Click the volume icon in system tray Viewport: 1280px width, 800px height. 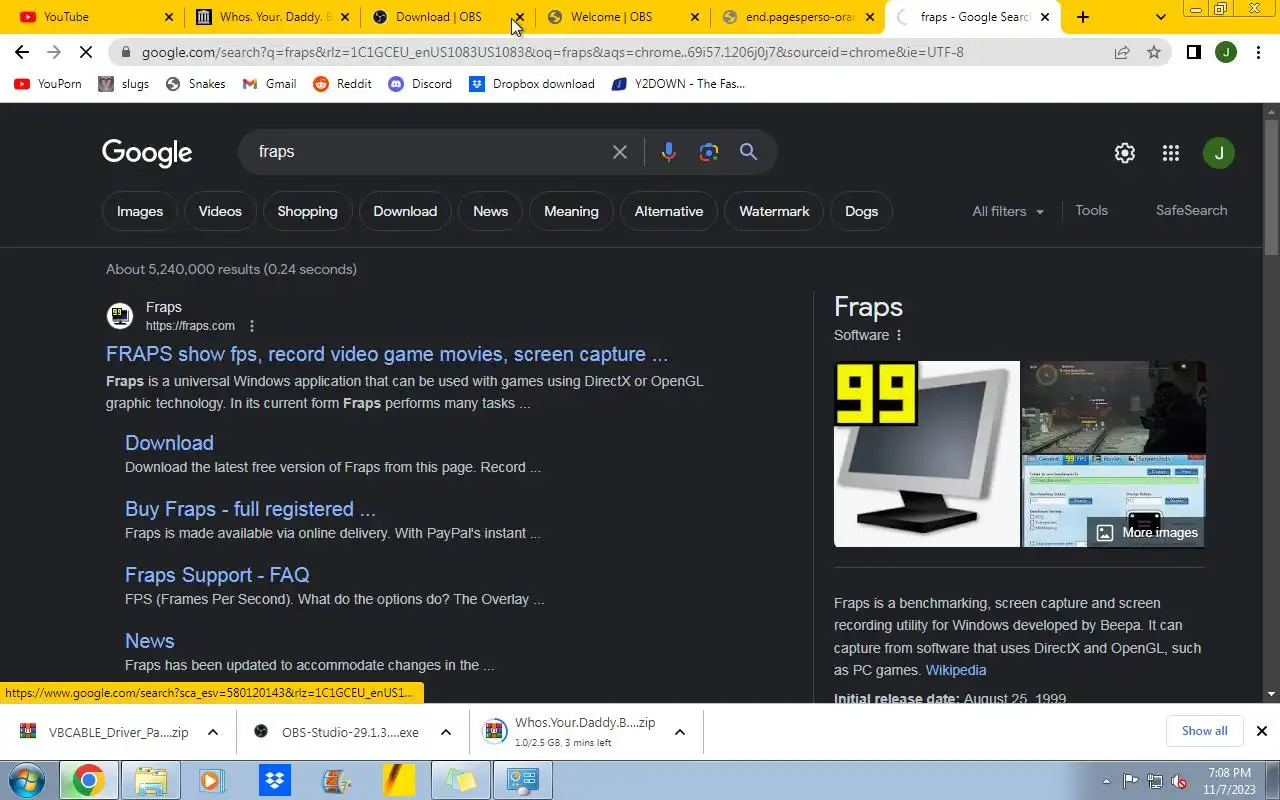[1179, 781]
